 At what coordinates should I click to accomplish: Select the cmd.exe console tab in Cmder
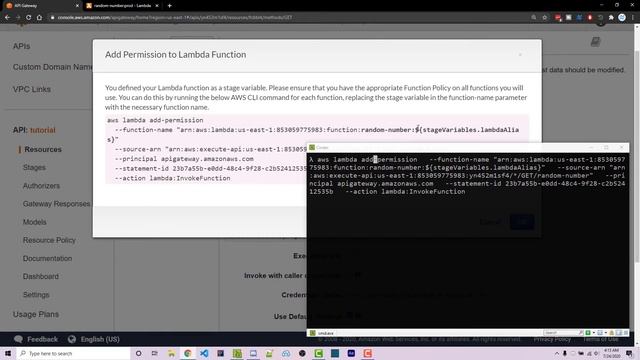pyautogui.click(x=322, y=333)
